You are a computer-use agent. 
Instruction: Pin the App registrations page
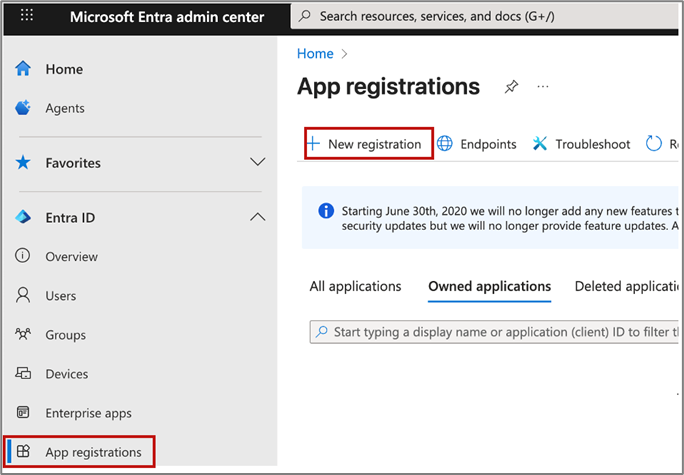[511, 87]
